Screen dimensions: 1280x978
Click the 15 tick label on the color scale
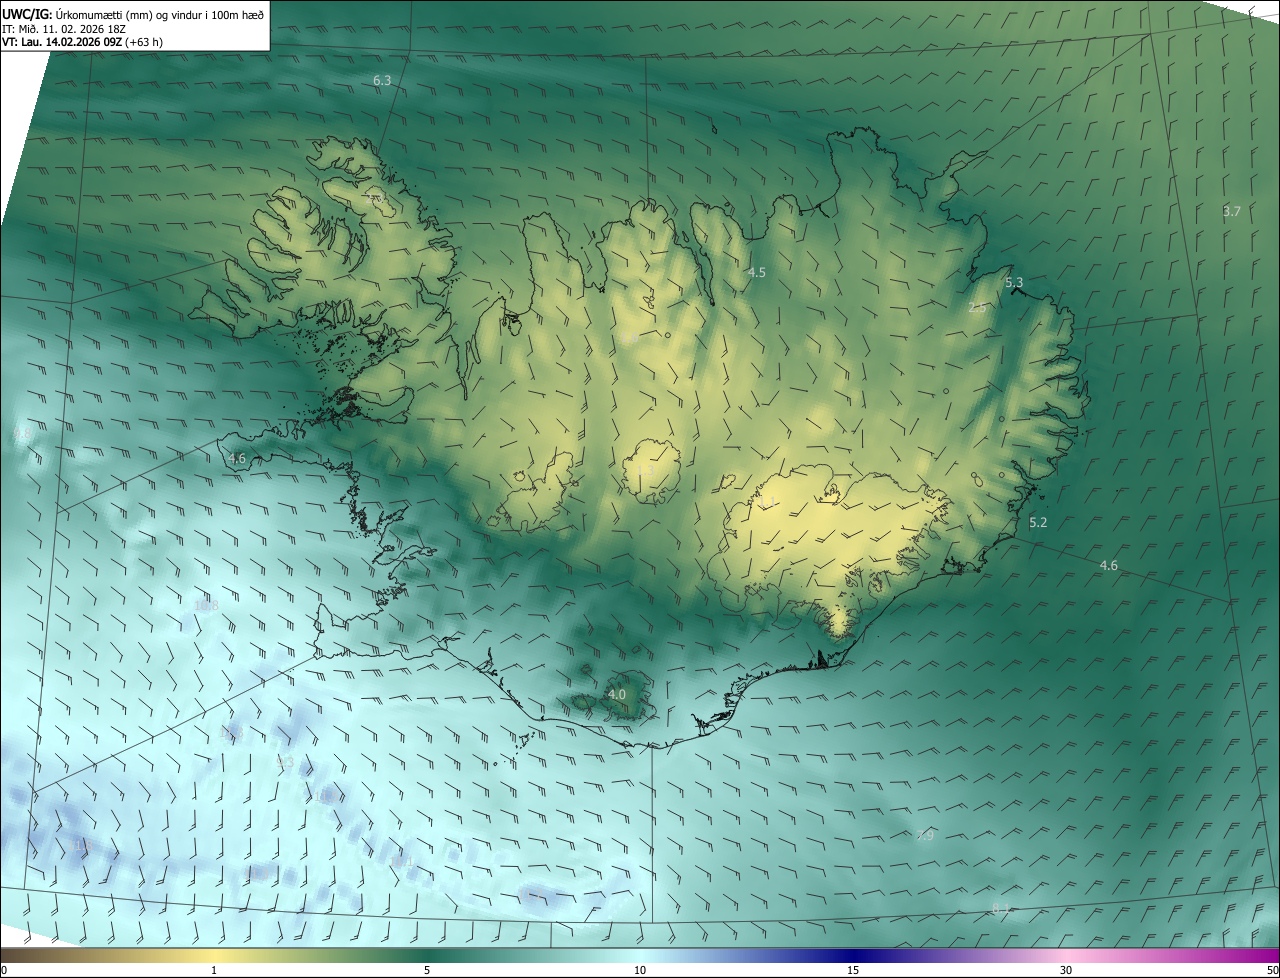(x=853, y=970)
